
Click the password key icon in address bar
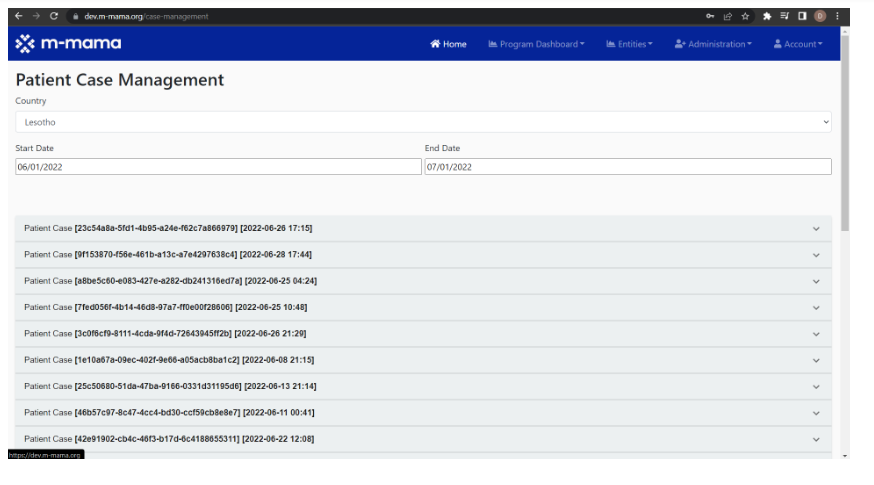coord(710,16)
